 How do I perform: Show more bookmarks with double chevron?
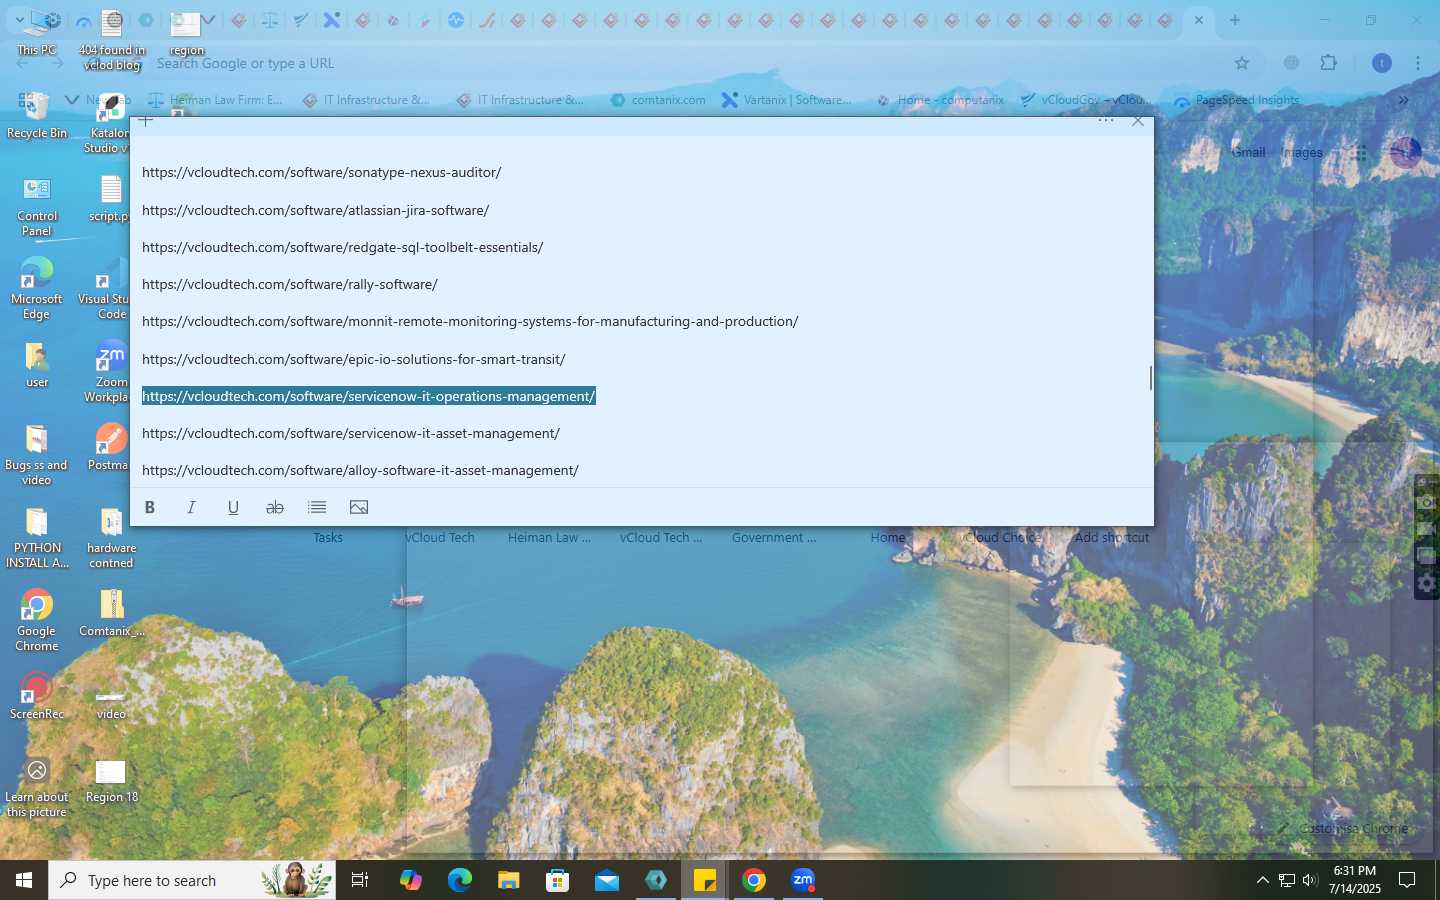coord(1403,100)
